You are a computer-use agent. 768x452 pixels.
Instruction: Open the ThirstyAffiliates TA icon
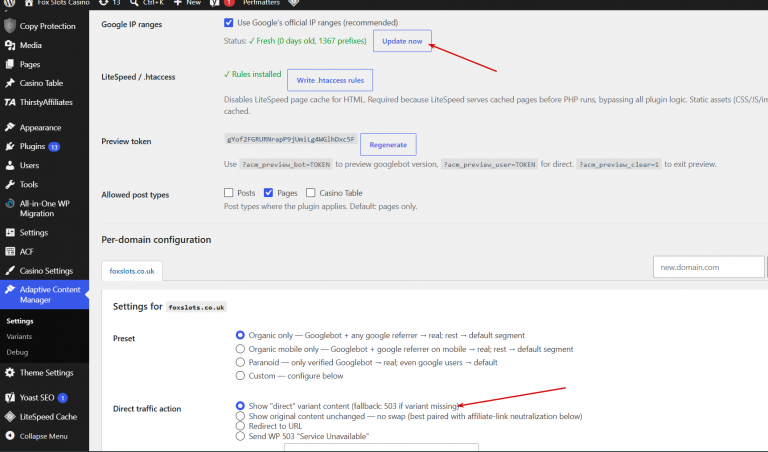tap(10, 102)
